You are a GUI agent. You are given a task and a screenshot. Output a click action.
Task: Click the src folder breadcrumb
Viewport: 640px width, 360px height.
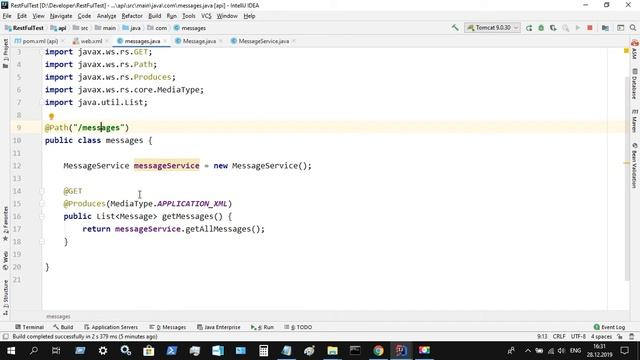pyautogui.click(x=80, y=28)
